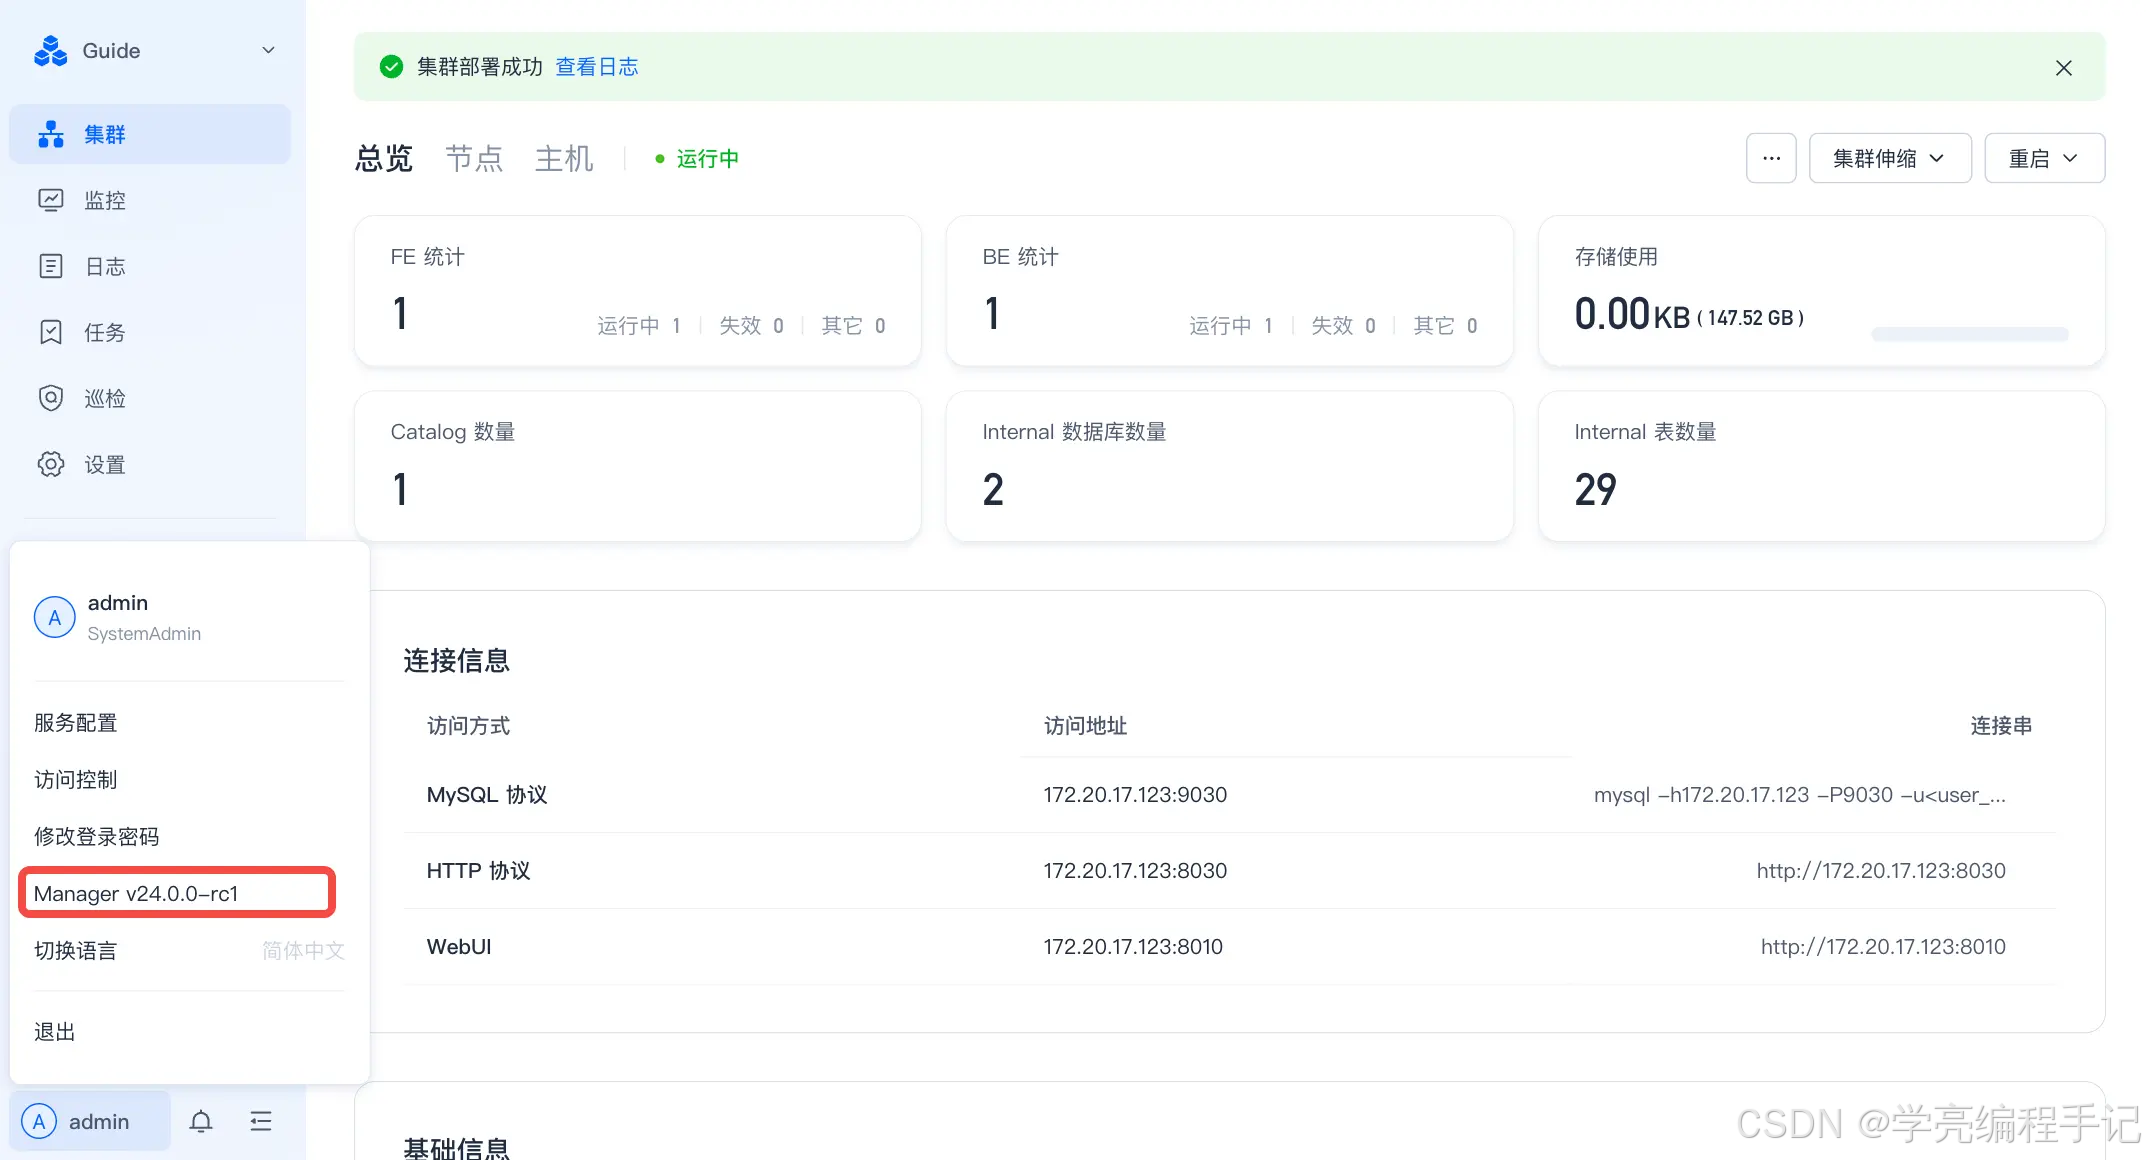
Task: Open the http://172.20.17.123:8010 connection string
Action: point(1883,947)
